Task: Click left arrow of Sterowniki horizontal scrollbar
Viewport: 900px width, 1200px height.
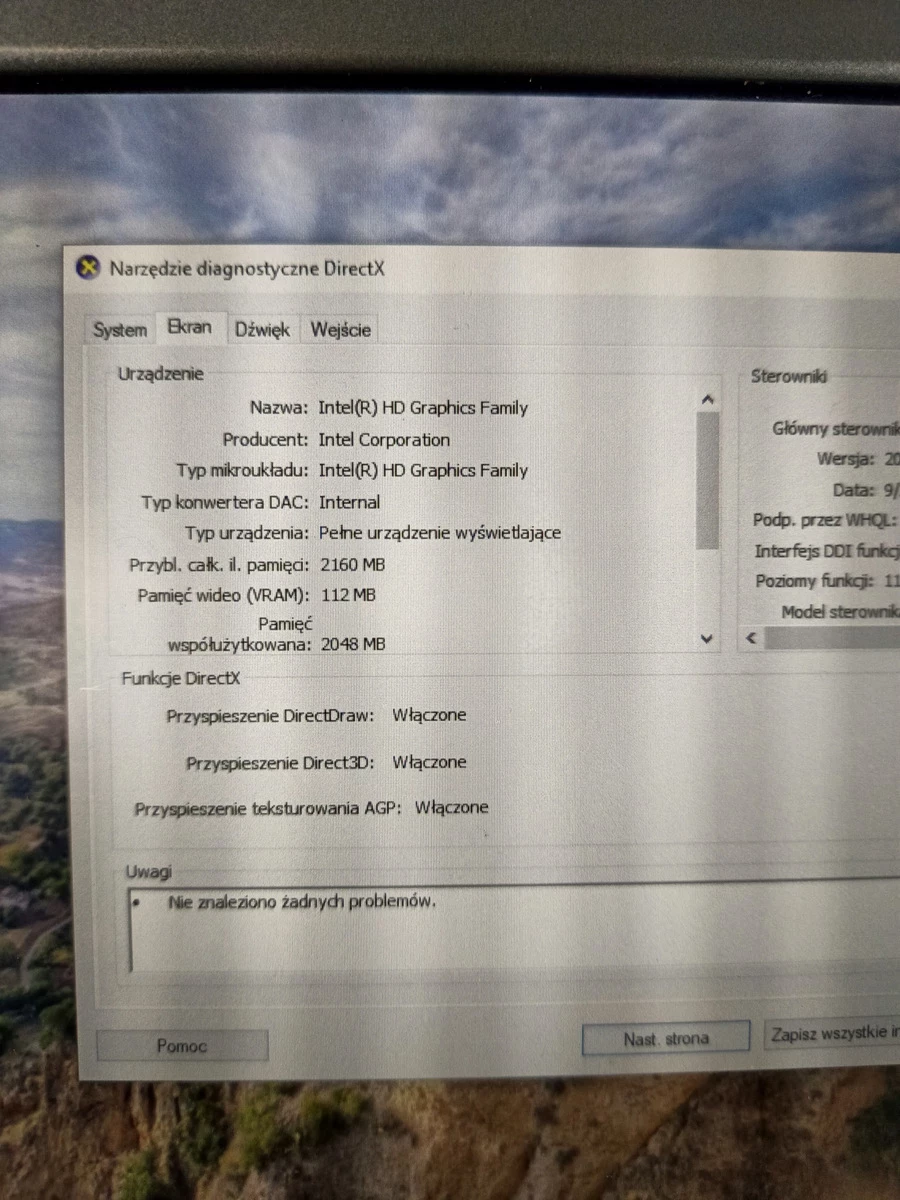Action: tap(751, 637)
